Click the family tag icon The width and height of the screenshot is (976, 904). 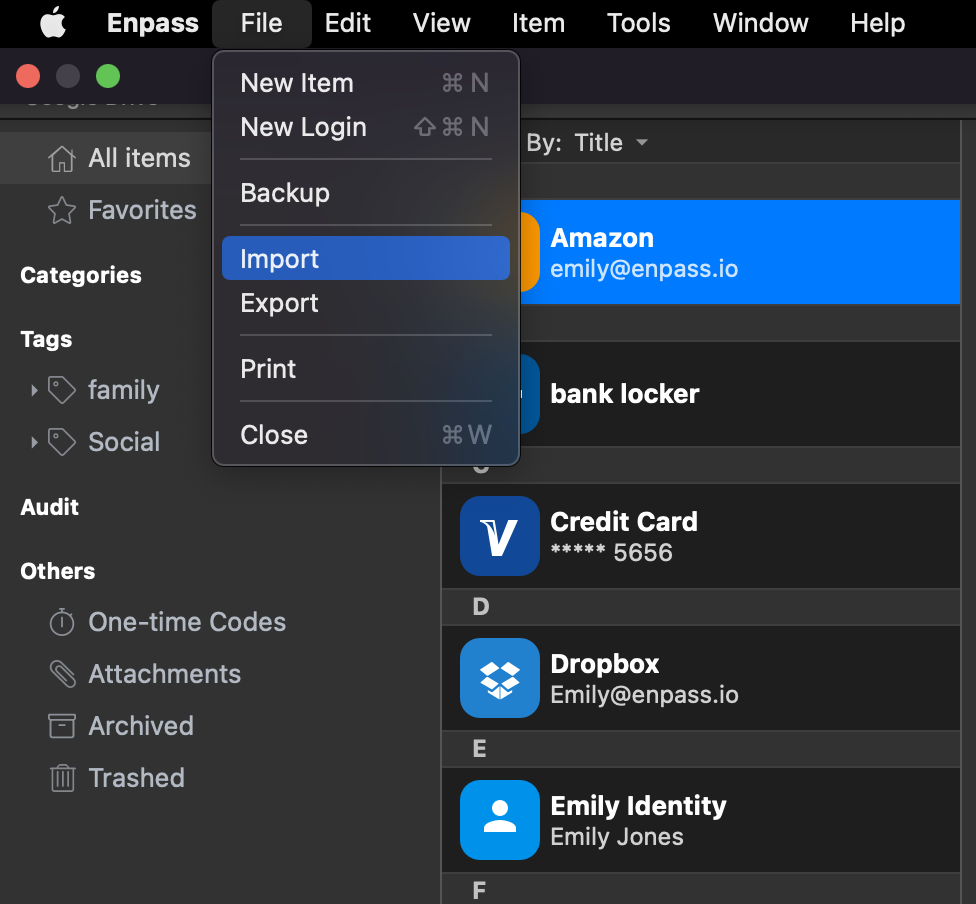click(62, 390)
